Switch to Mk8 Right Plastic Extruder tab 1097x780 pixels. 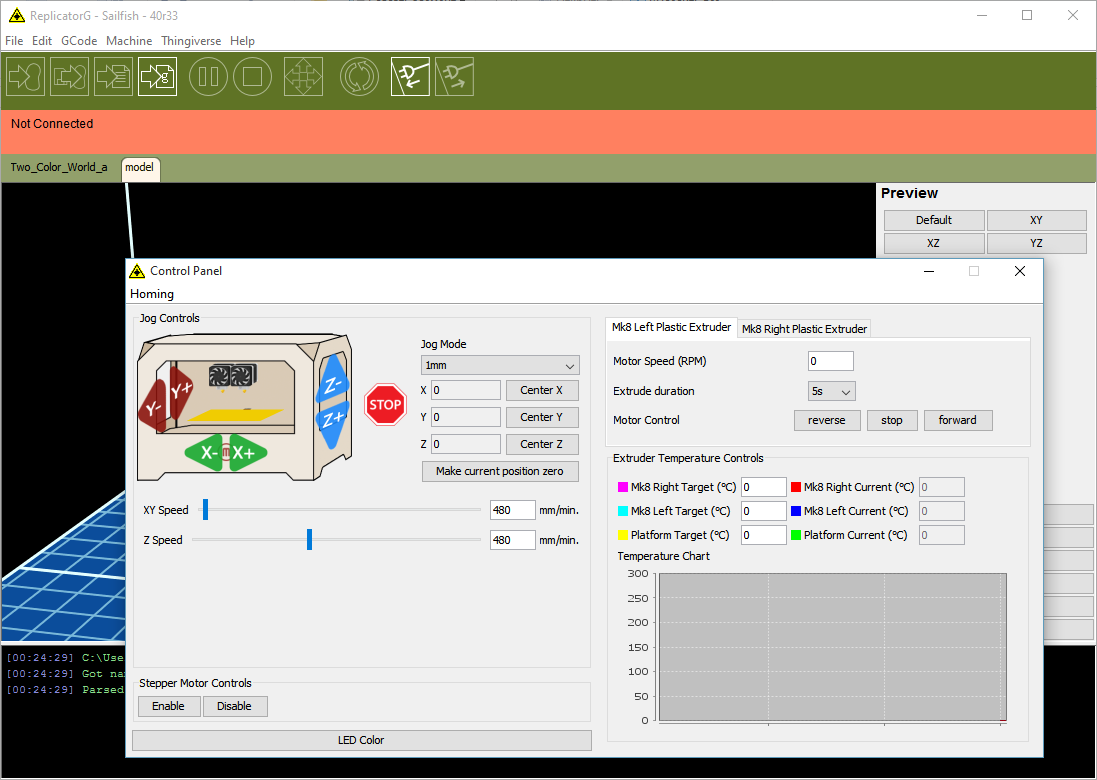click(x=804, y=329)
